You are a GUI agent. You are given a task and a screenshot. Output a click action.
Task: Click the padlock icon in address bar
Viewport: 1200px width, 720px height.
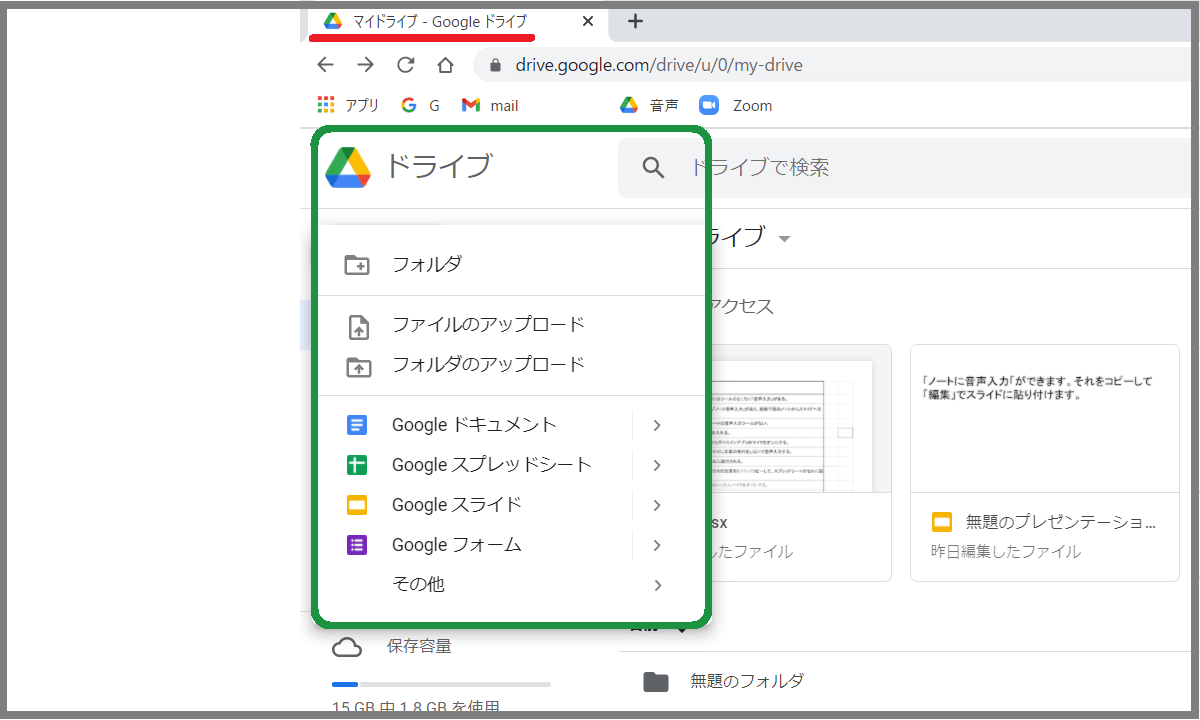pos(494,66)
